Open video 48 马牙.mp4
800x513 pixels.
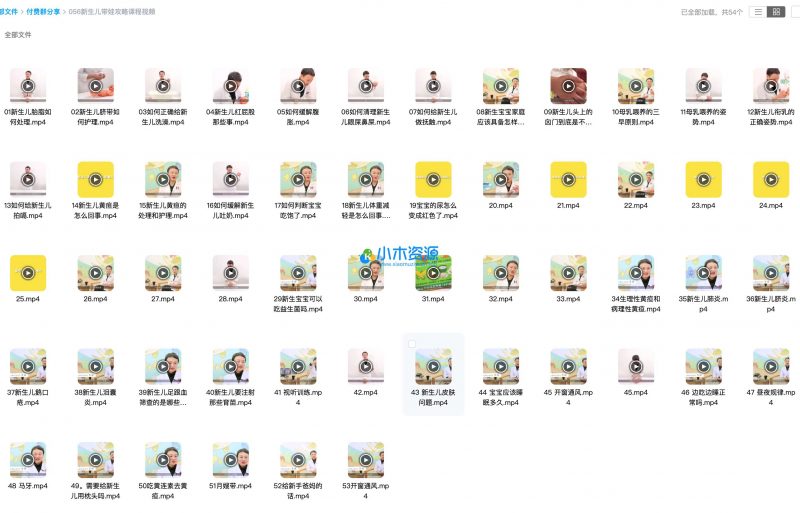tap(28, 460)
